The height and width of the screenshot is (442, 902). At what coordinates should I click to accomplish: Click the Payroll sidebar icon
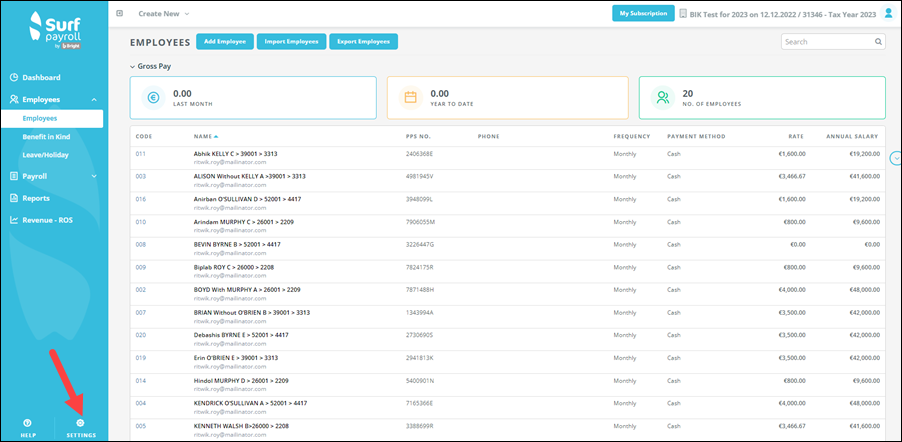(x=14, y=176)
